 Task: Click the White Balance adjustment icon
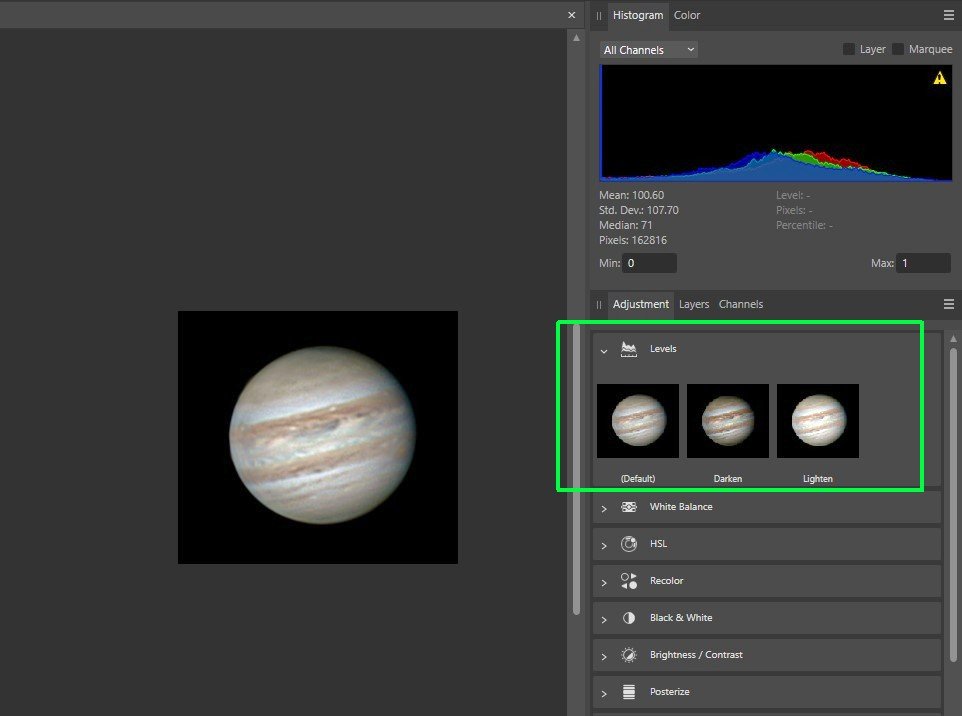(x=629, y=507)
